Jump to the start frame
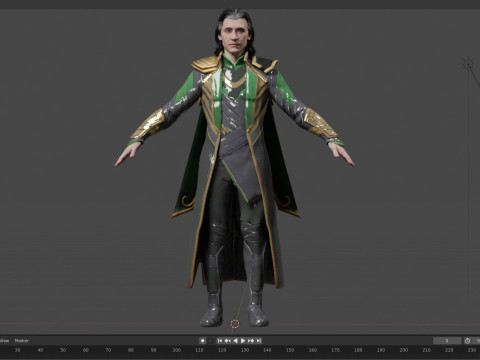Image resolution: width=480 pixels, height=360 pixels. click(x=220, y=341)
